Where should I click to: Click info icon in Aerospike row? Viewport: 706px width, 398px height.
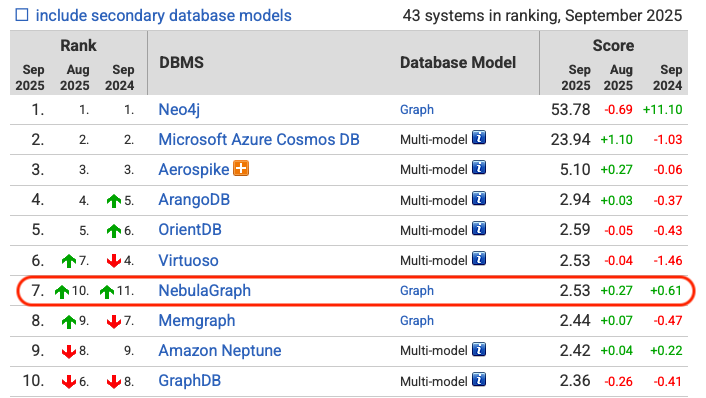pyautogui.click(x=479, y=168)
